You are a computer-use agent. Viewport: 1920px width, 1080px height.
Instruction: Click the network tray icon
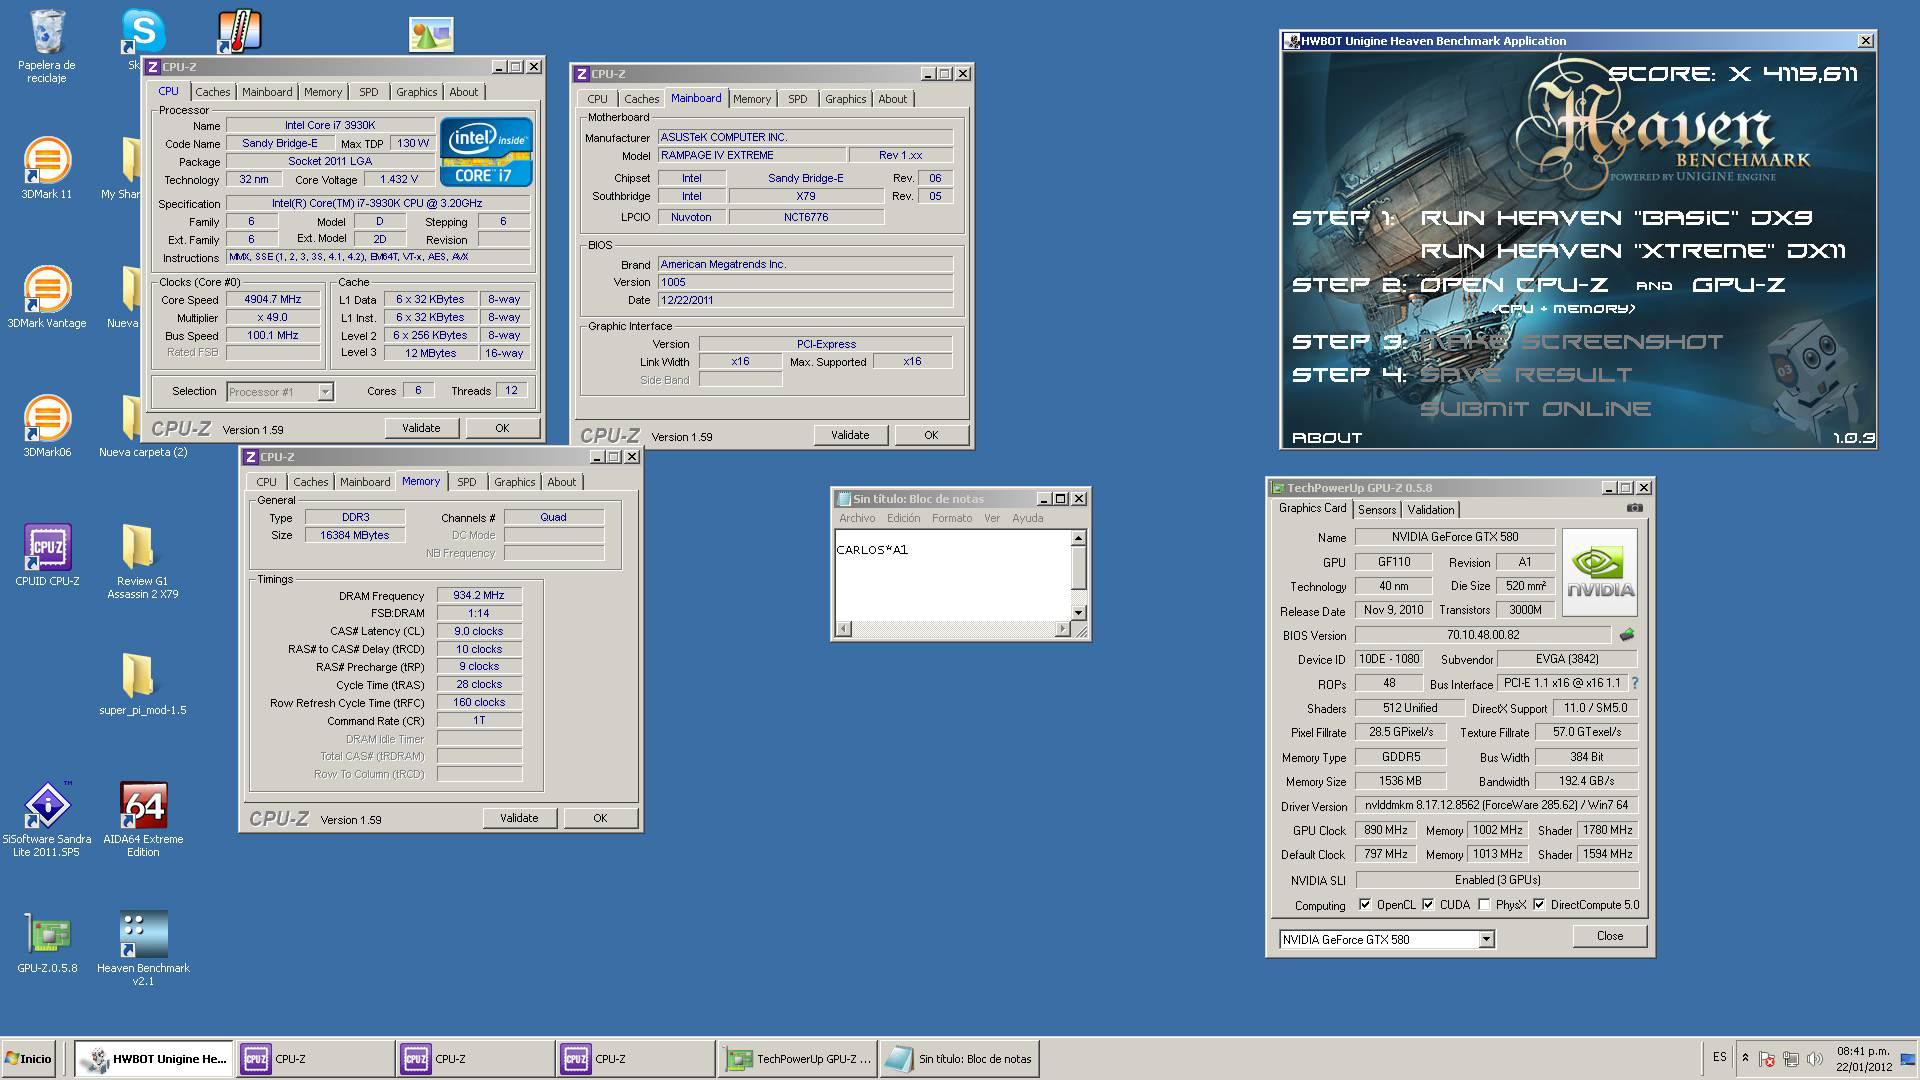[1790, 1059]
